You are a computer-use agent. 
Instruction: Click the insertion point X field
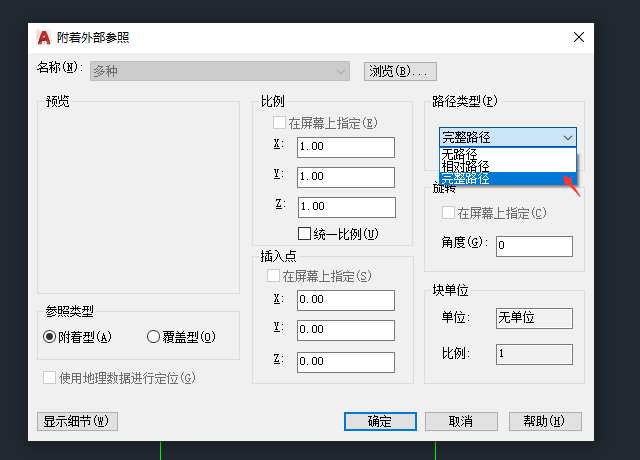(345, 300)
